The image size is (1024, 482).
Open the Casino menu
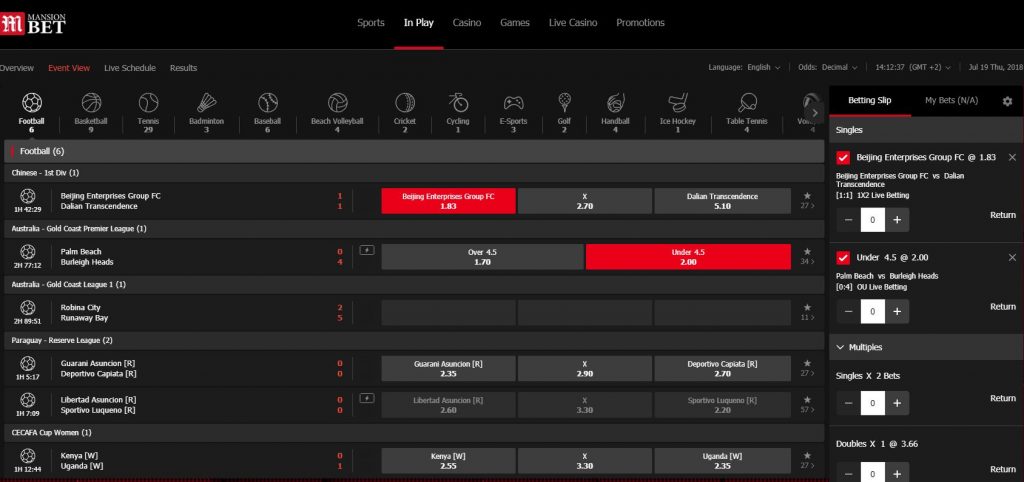point(467,23)
